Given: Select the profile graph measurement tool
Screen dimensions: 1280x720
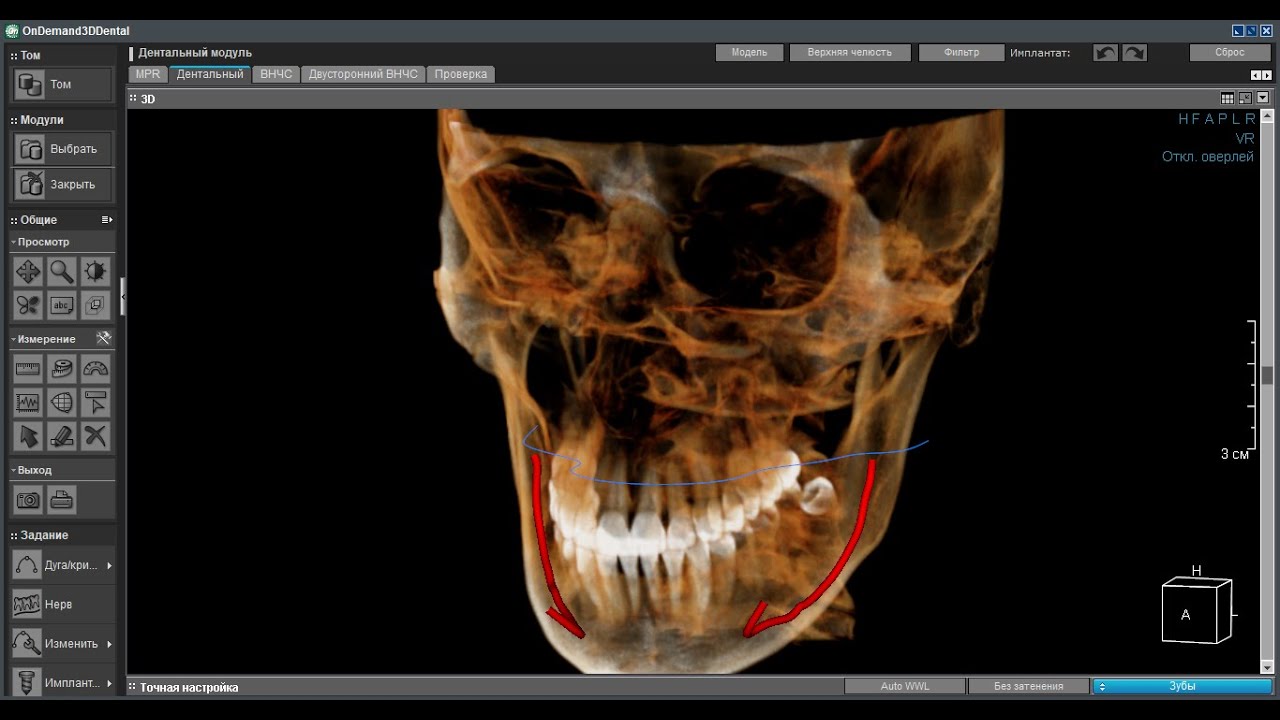Looking at the screenshot, I should pyautogui.click(x=28, y=403).
